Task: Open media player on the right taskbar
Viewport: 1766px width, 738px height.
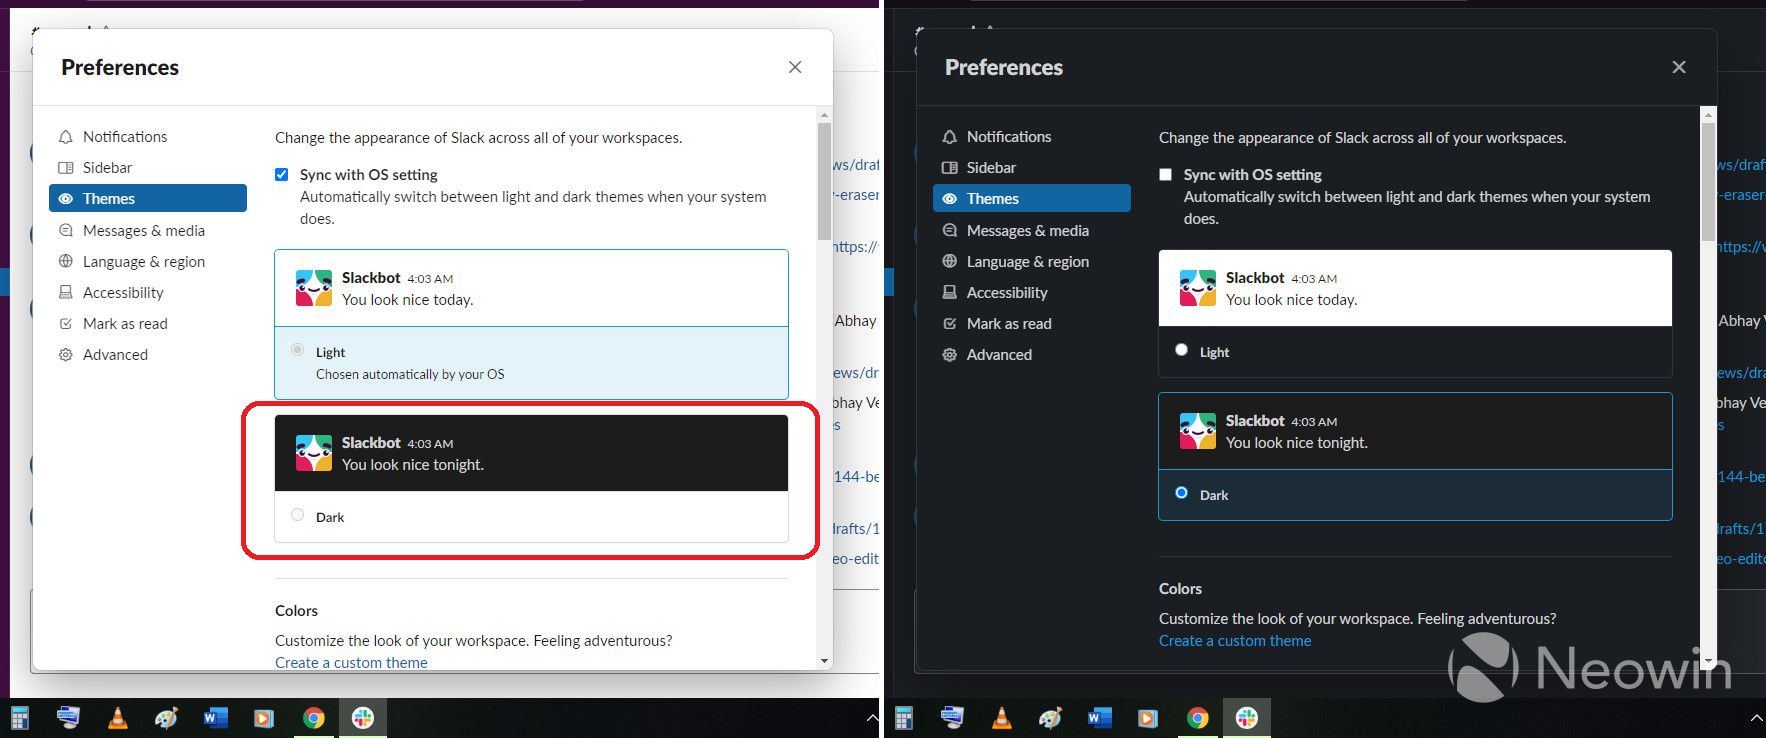Action: (1148, 718)
